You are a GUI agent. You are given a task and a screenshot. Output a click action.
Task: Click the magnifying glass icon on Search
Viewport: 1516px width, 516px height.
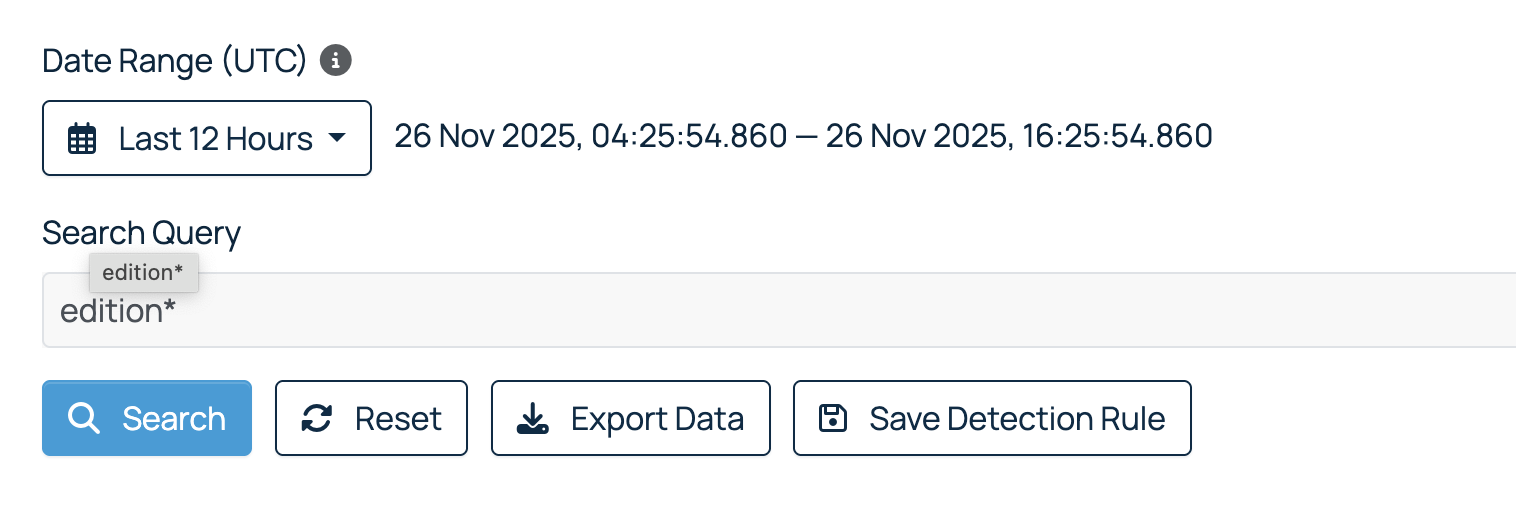(84, 418)
